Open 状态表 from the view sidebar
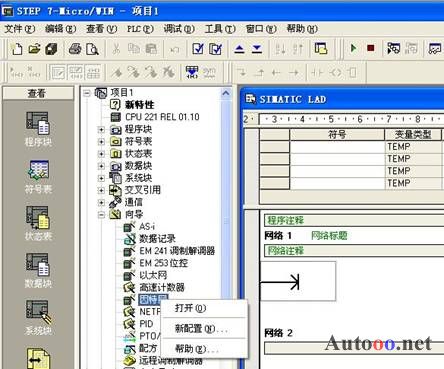The width and height of the screenshot is (444, 369). pyautogui.click(x=38, y=223)
